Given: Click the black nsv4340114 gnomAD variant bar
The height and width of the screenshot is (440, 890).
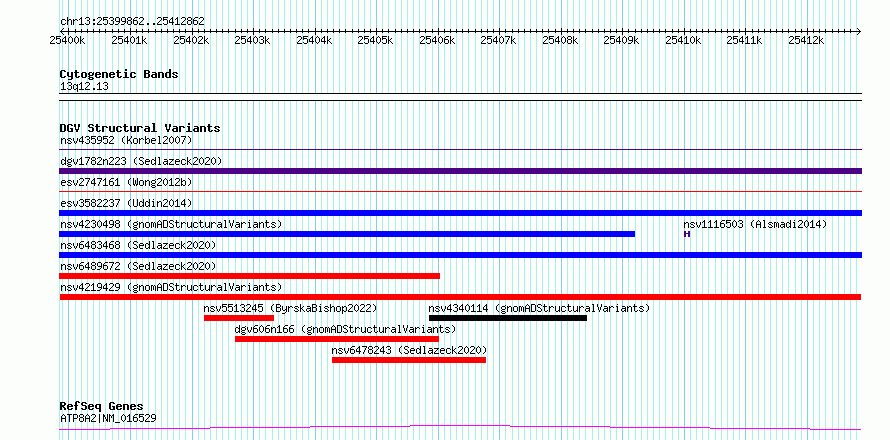Looking at the screenshot, I should pos(507,318).
